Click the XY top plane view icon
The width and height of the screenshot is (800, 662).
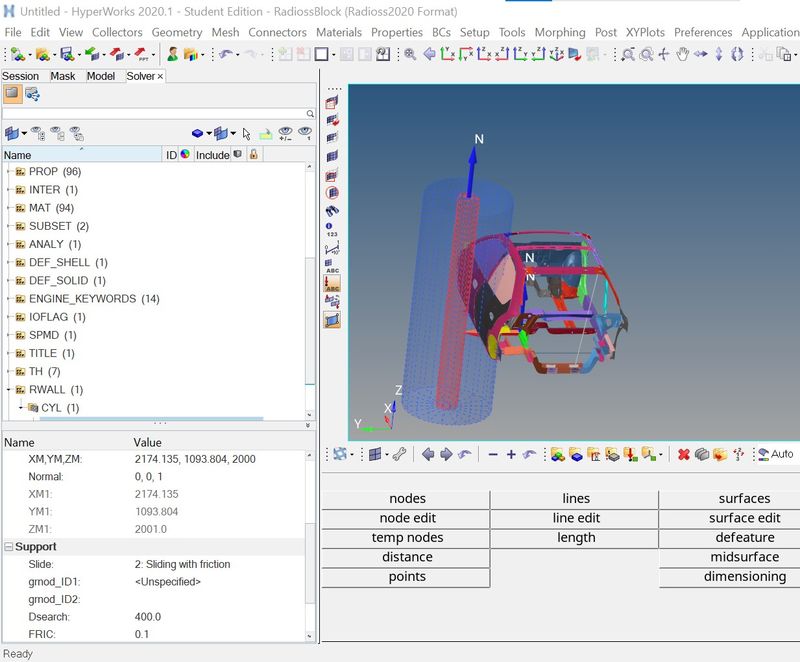click(x=447, y=54)
